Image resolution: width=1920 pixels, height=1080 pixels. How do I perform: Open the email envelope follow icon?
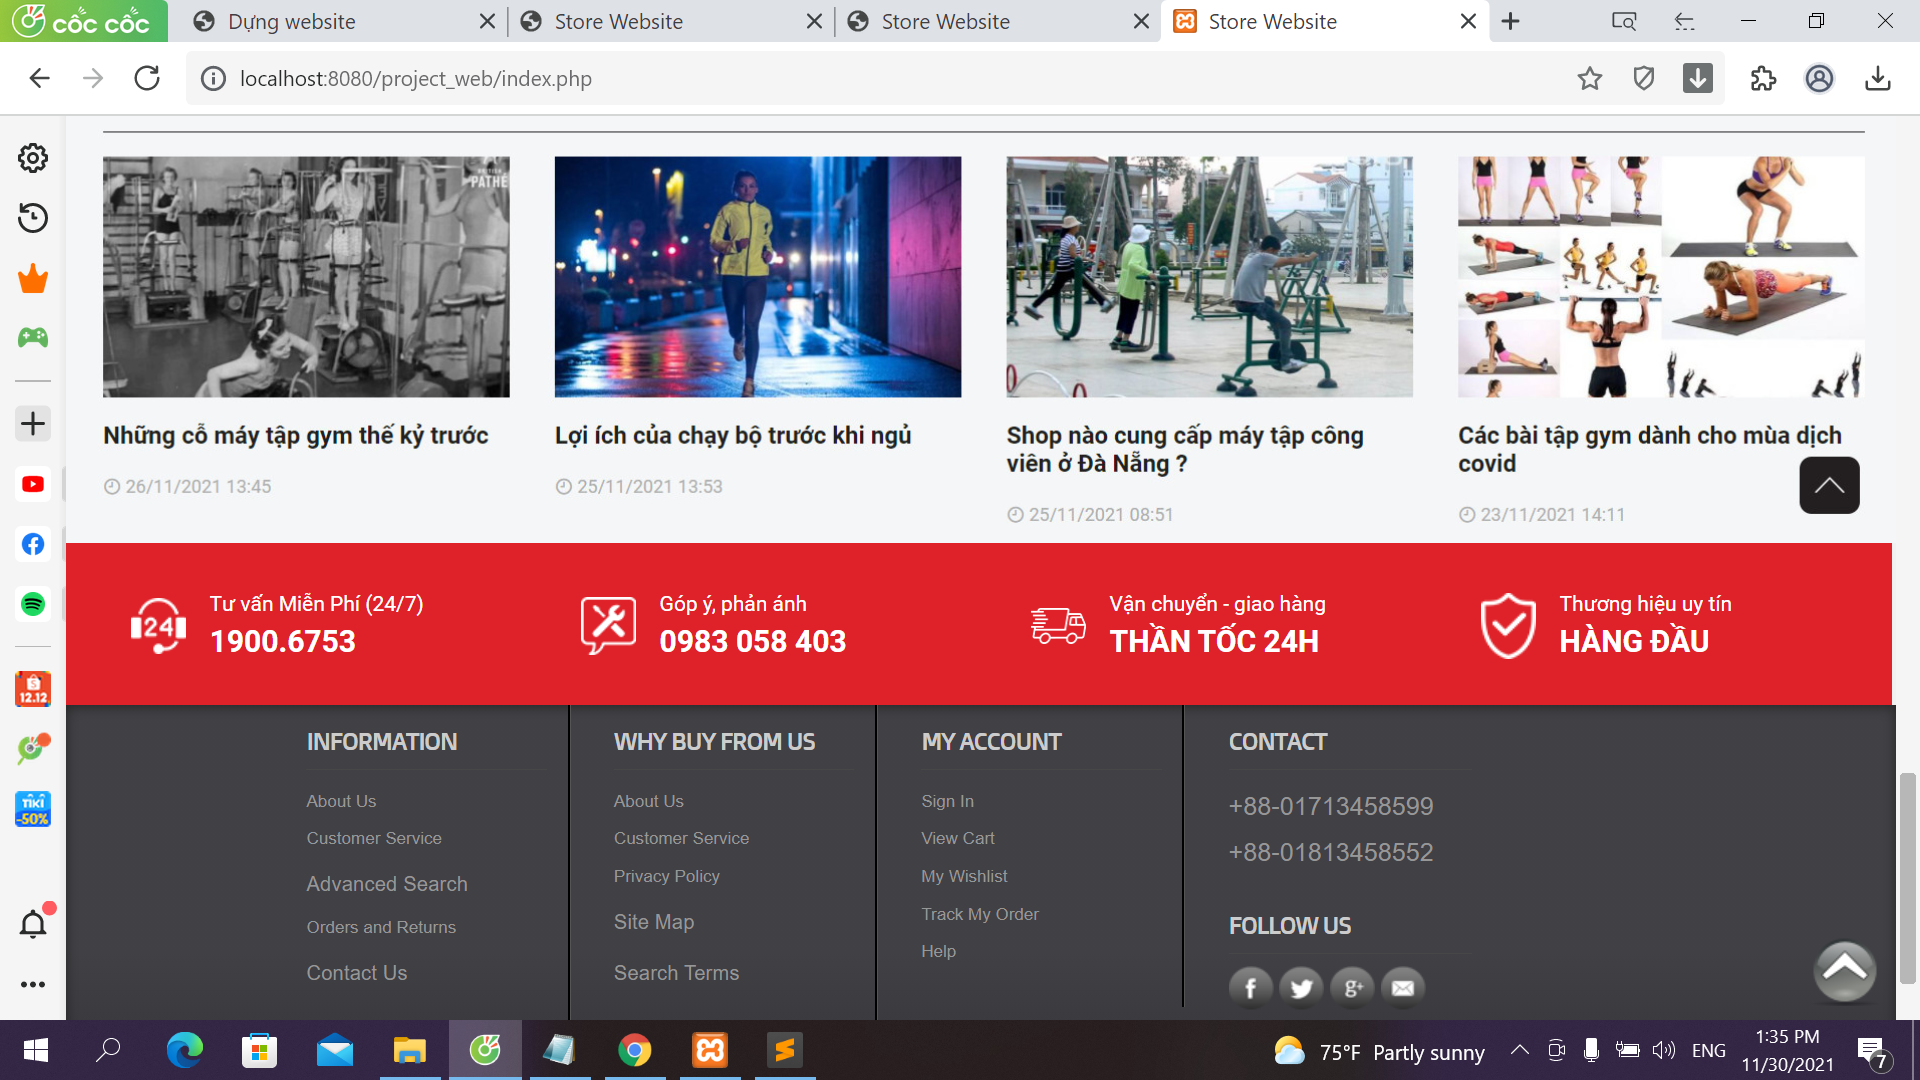click(1403, 988)
